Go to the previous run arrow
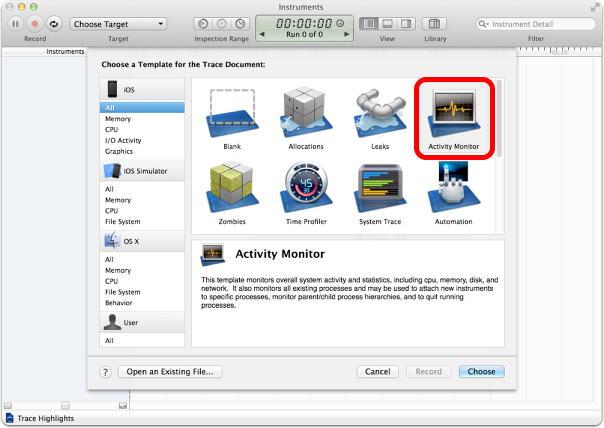The image size is (604, 428). (260, 34)
